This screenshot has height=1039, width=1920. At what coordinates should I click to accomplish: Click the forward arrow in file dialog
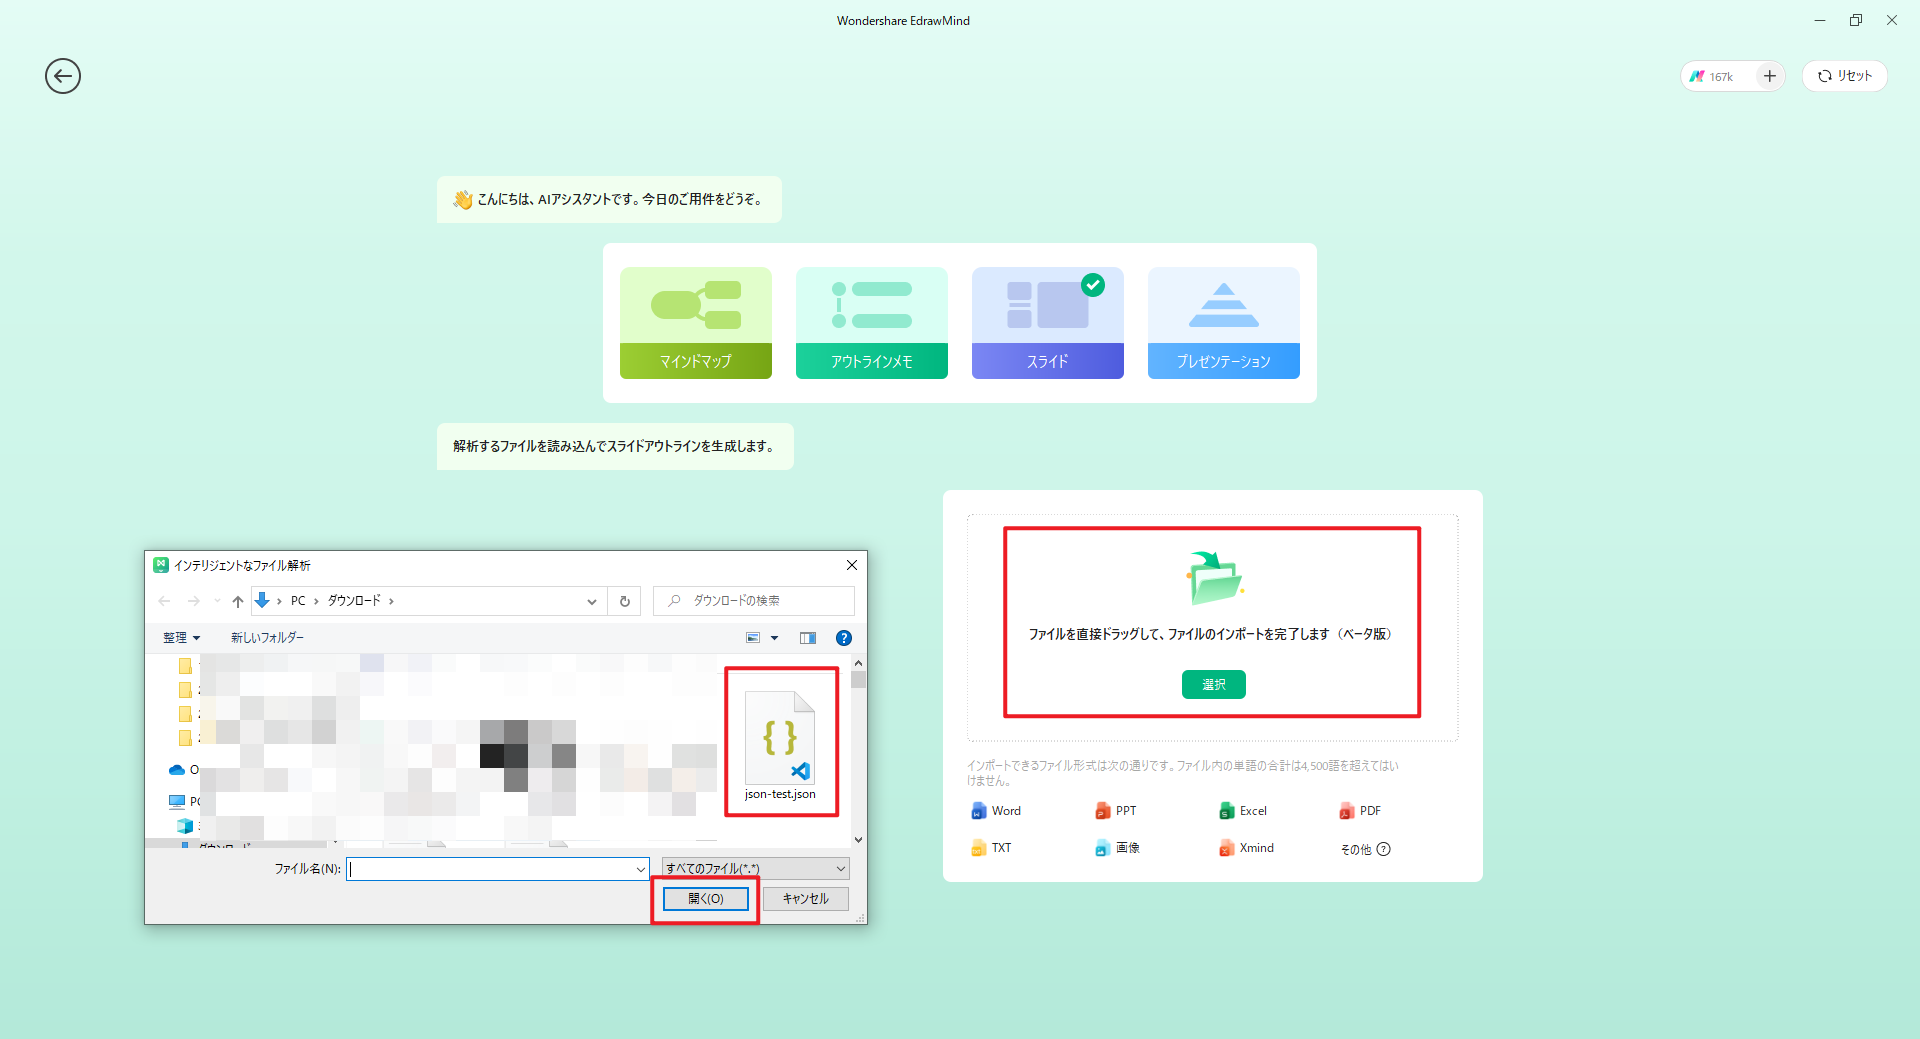[194, 601]
